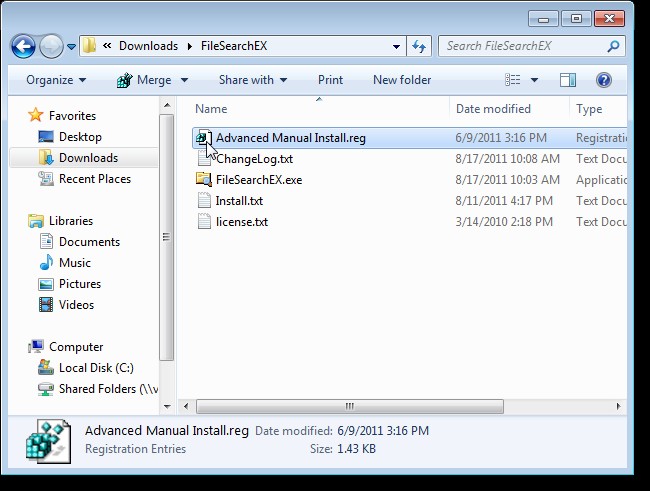Expand the address bar history dropdown
Viewport: 650px width, 491px height.
(396, 46)
